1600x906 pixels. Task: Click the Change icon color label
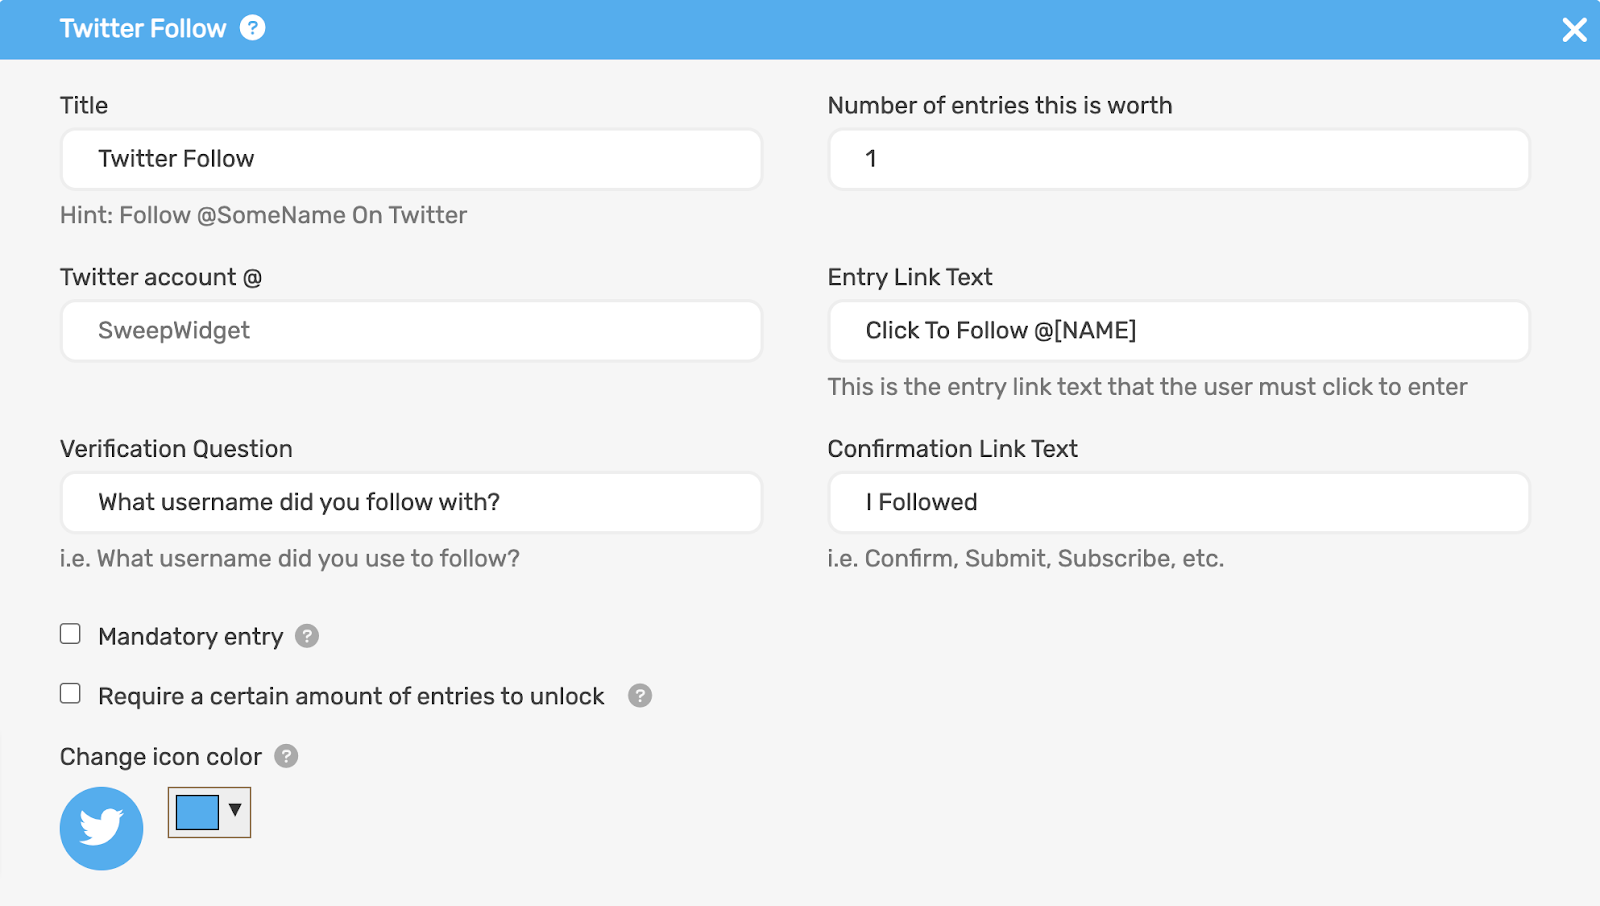click(160, 757)
